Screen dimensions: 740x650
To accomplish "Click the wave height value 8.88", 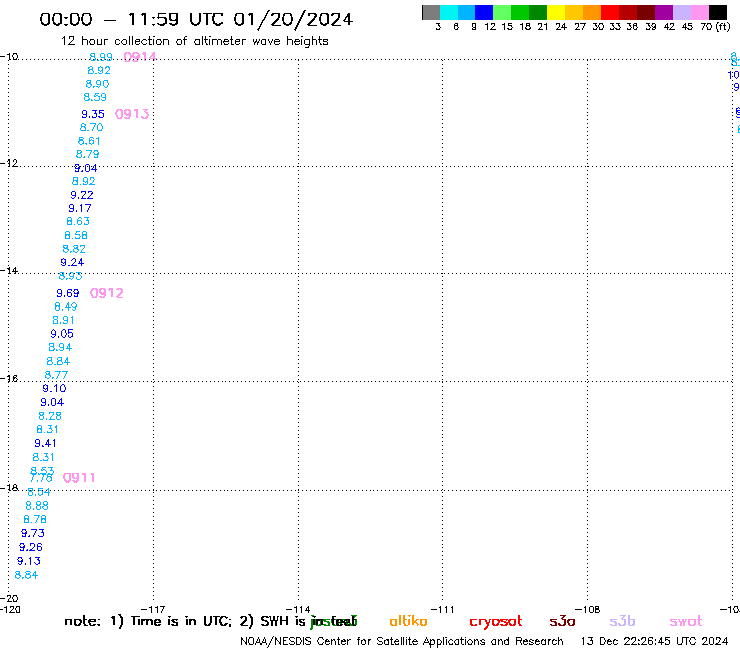I will (x=37, y=506).
